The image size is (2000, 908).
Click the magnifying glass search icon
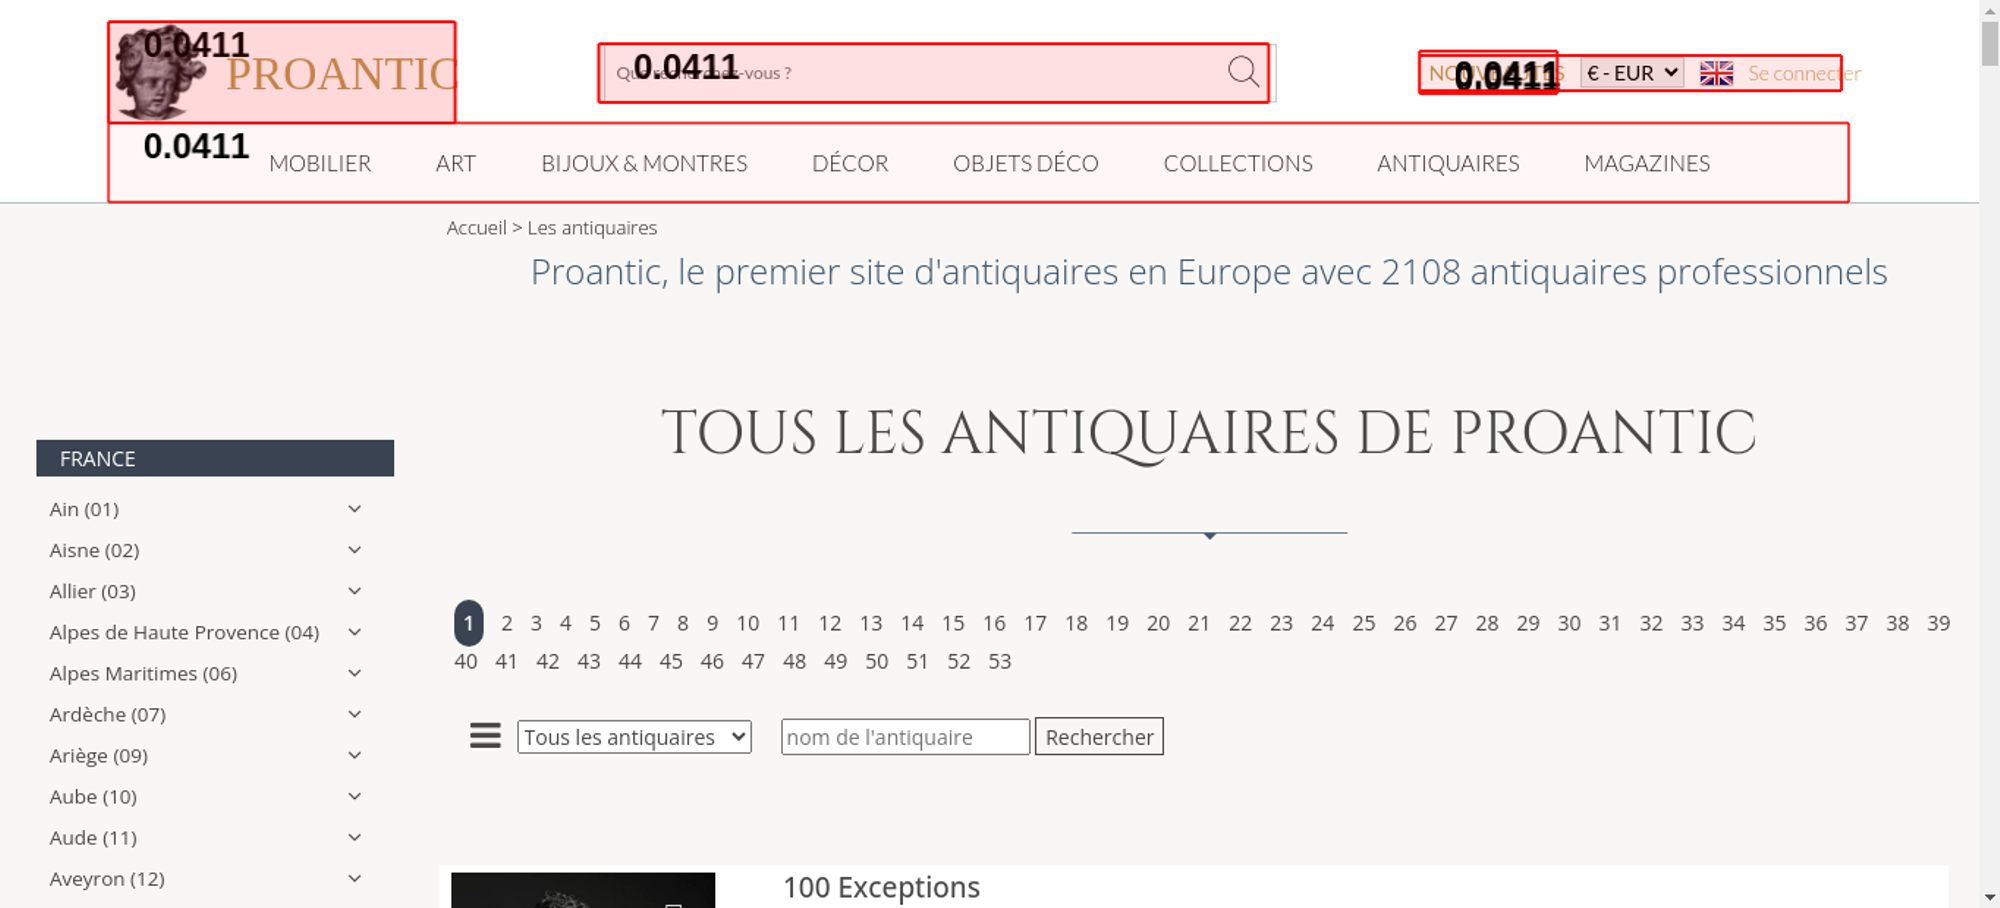(1243, 72)
